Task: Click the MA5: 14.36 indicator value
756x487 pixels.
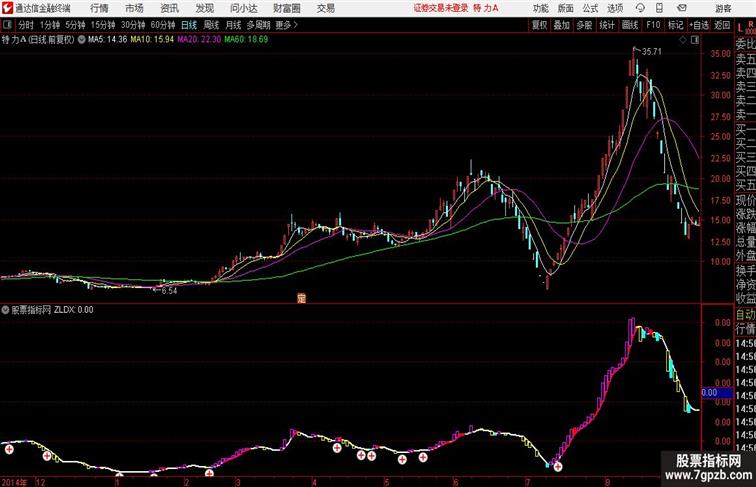Action: tap(108, 40)
